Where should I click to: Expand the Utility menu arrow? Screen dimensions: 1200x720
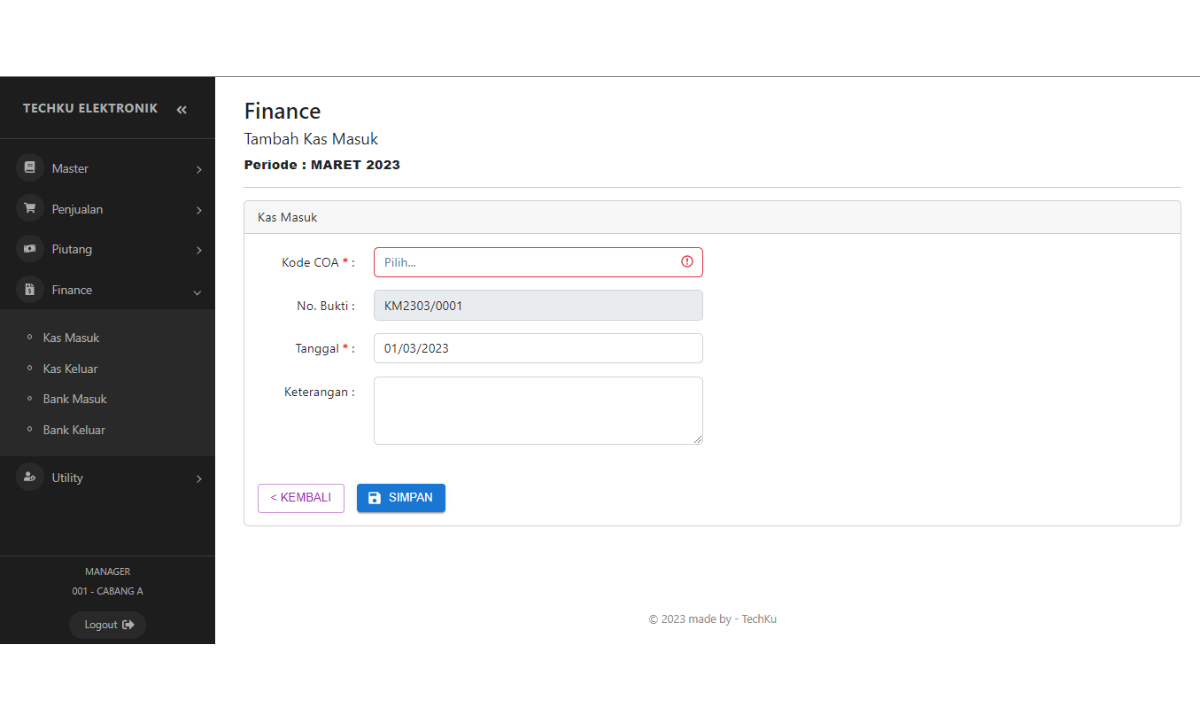pos(198,479)
